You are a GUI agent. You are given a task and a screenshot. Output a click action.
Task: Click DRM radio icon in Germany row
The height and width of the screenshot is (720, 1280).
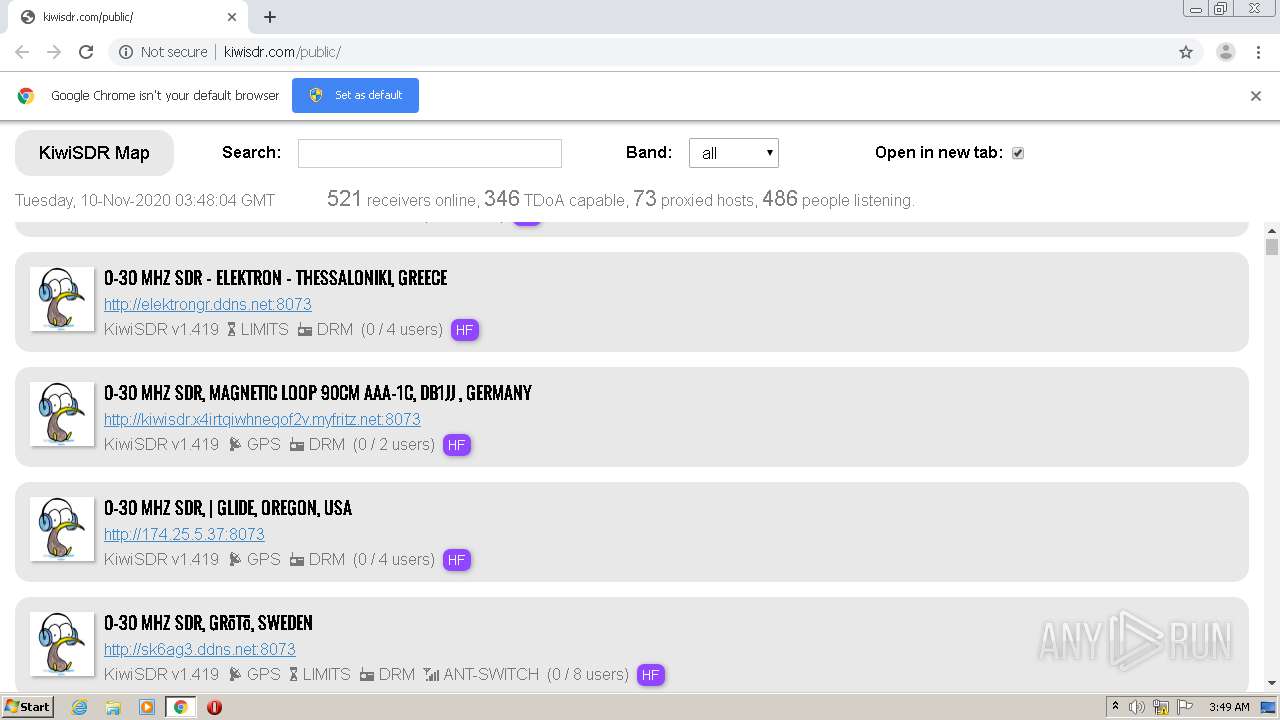[297, 444]
